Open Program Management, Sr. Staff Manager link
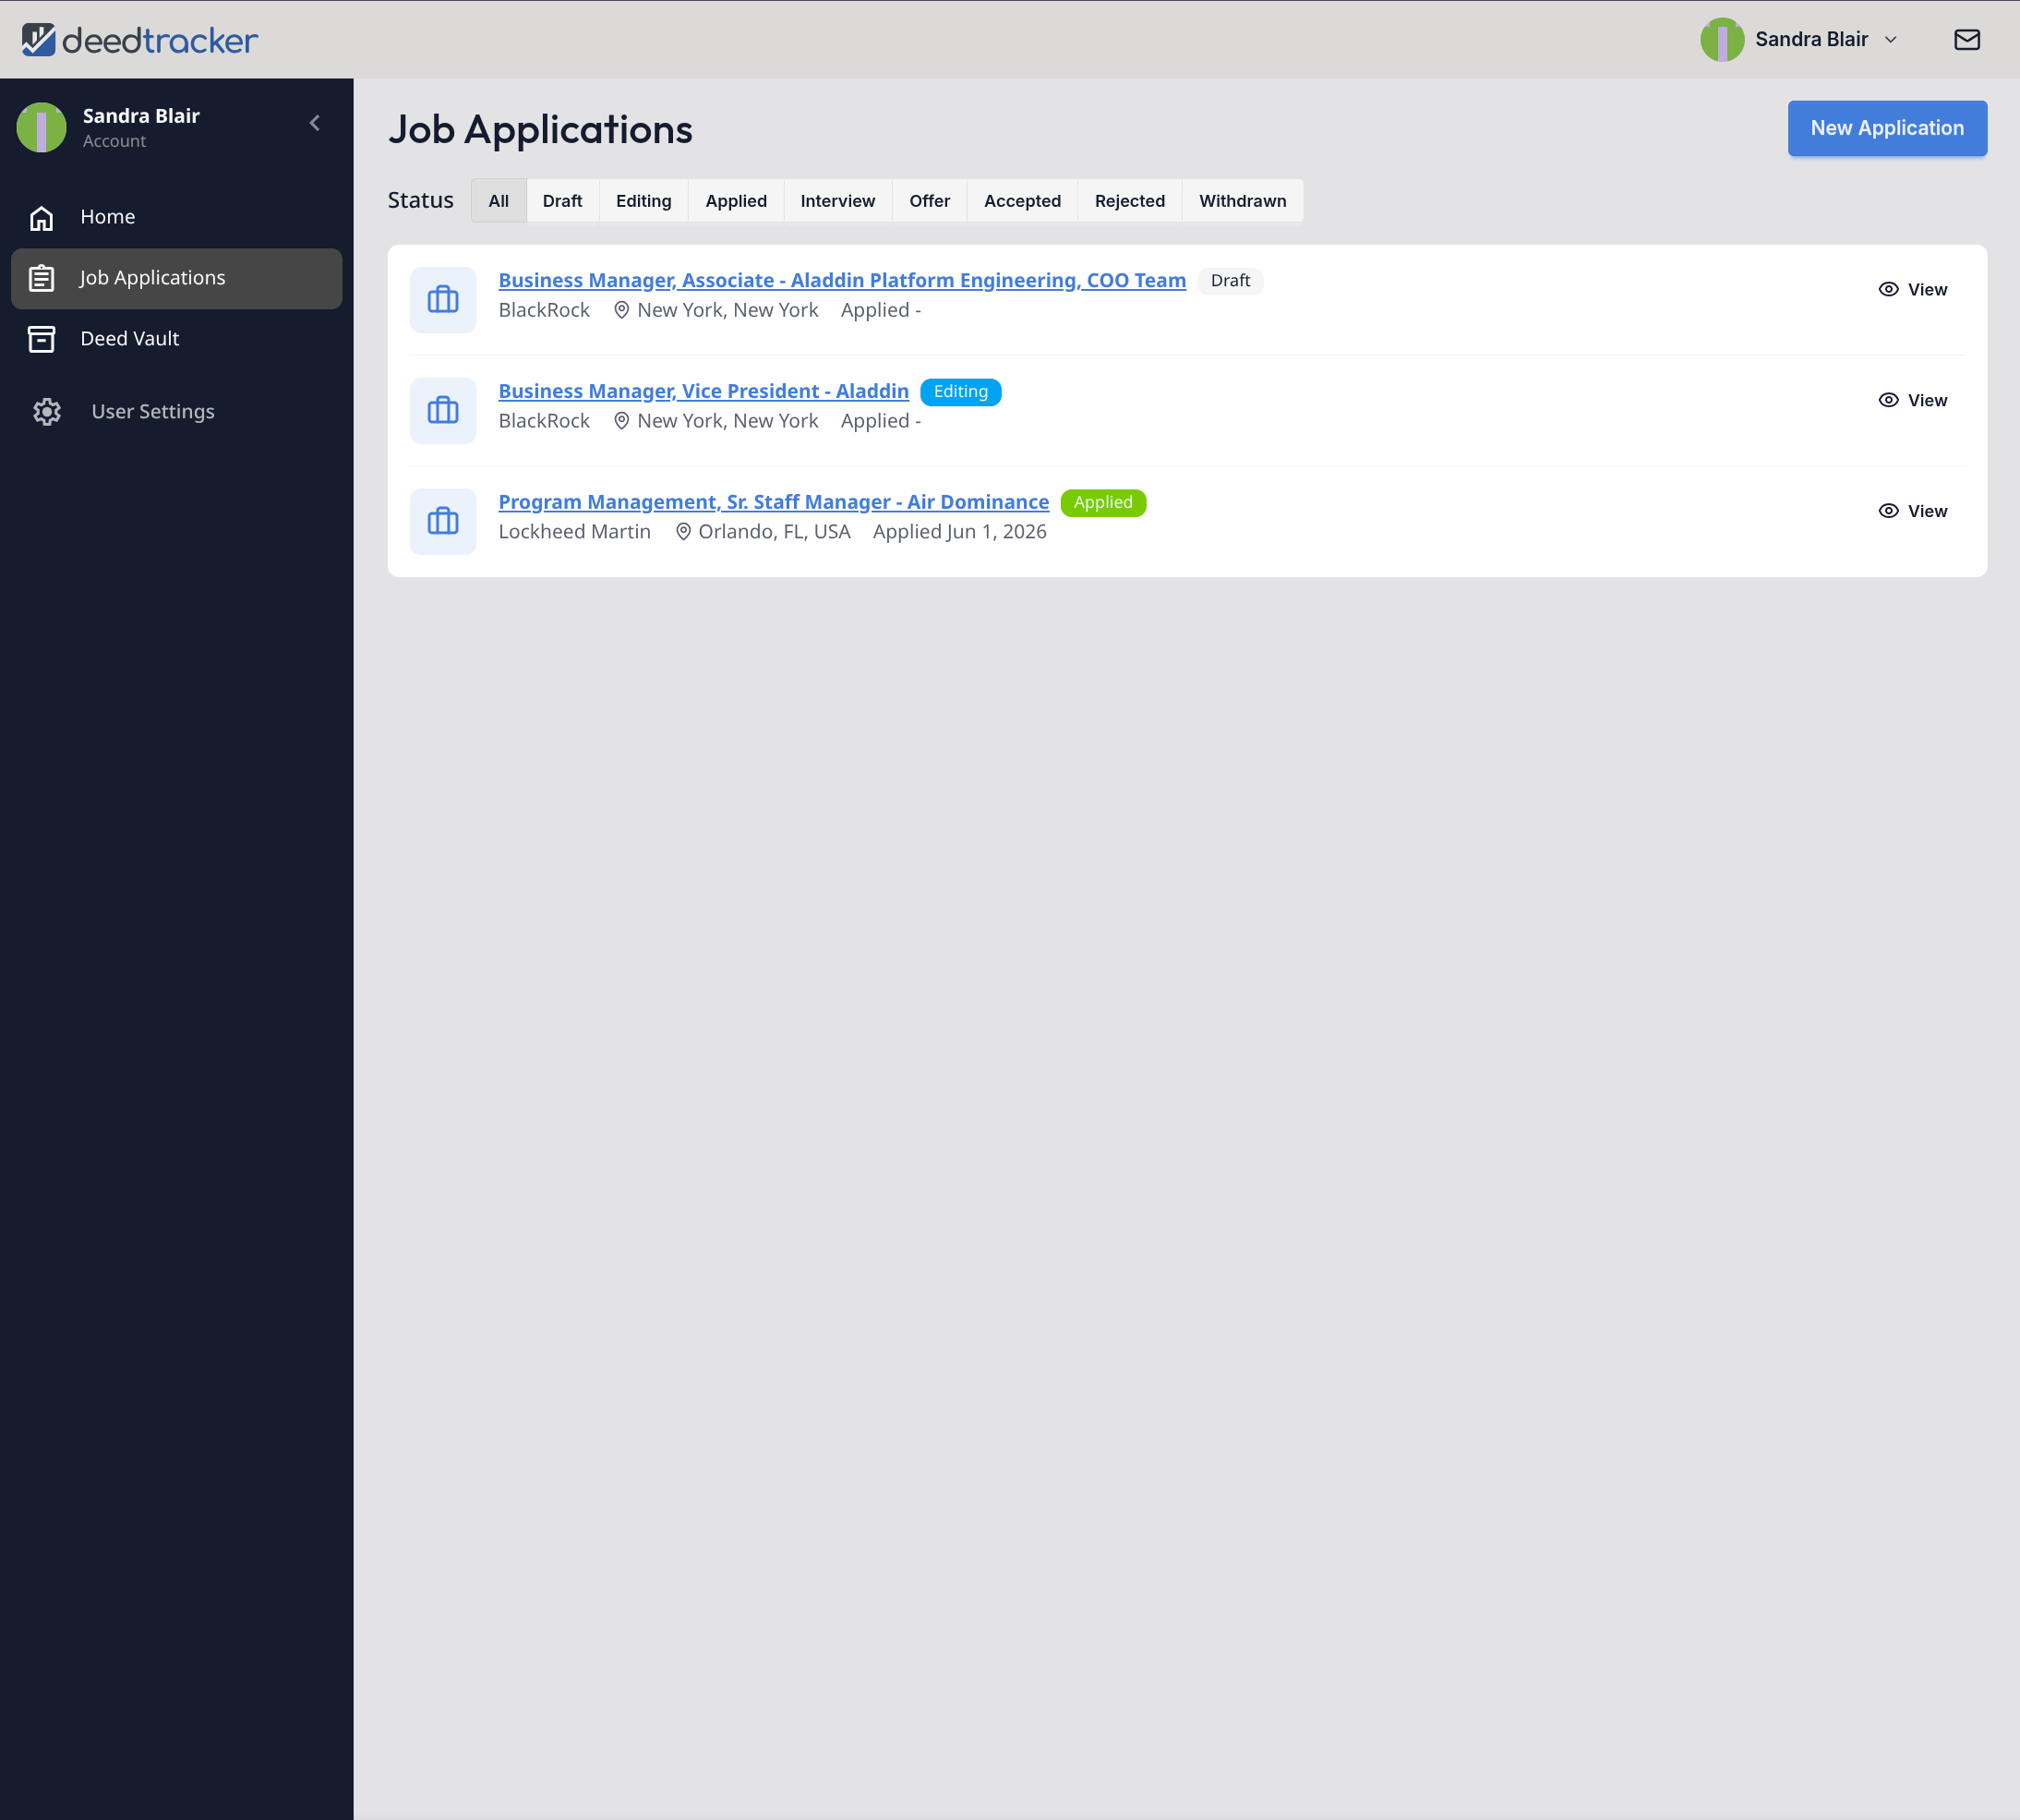Screen dimensions: 2020x1820 pyautogui.click(x=774, y=503)
